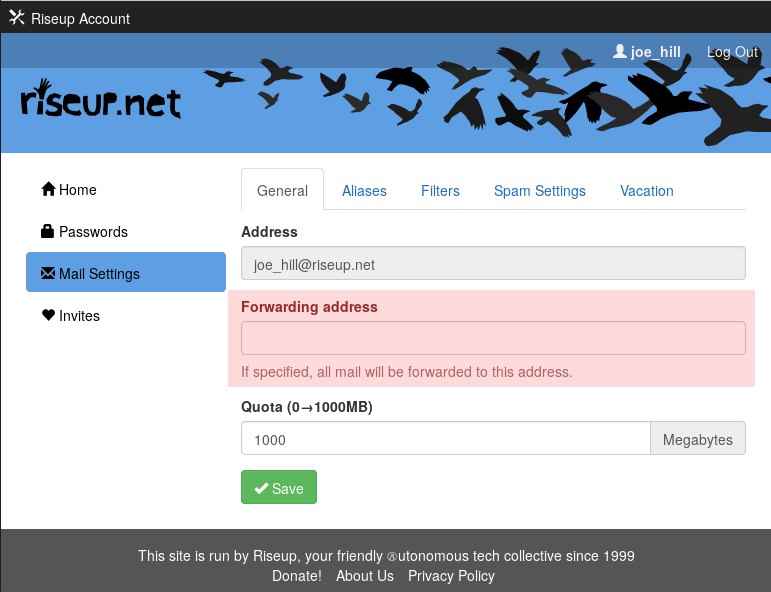Click the Passwords lock icon
This screenshot has height=592, width=771.
point(47,231)
